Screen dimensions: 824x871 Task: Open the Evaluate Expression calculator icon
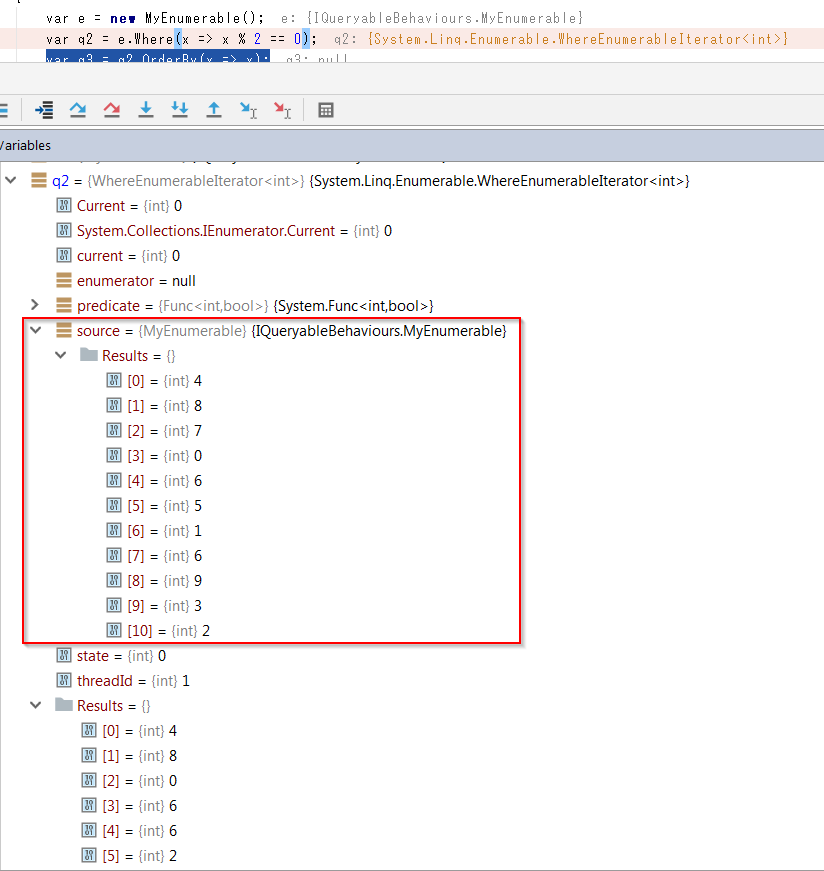tap(325, 110)
